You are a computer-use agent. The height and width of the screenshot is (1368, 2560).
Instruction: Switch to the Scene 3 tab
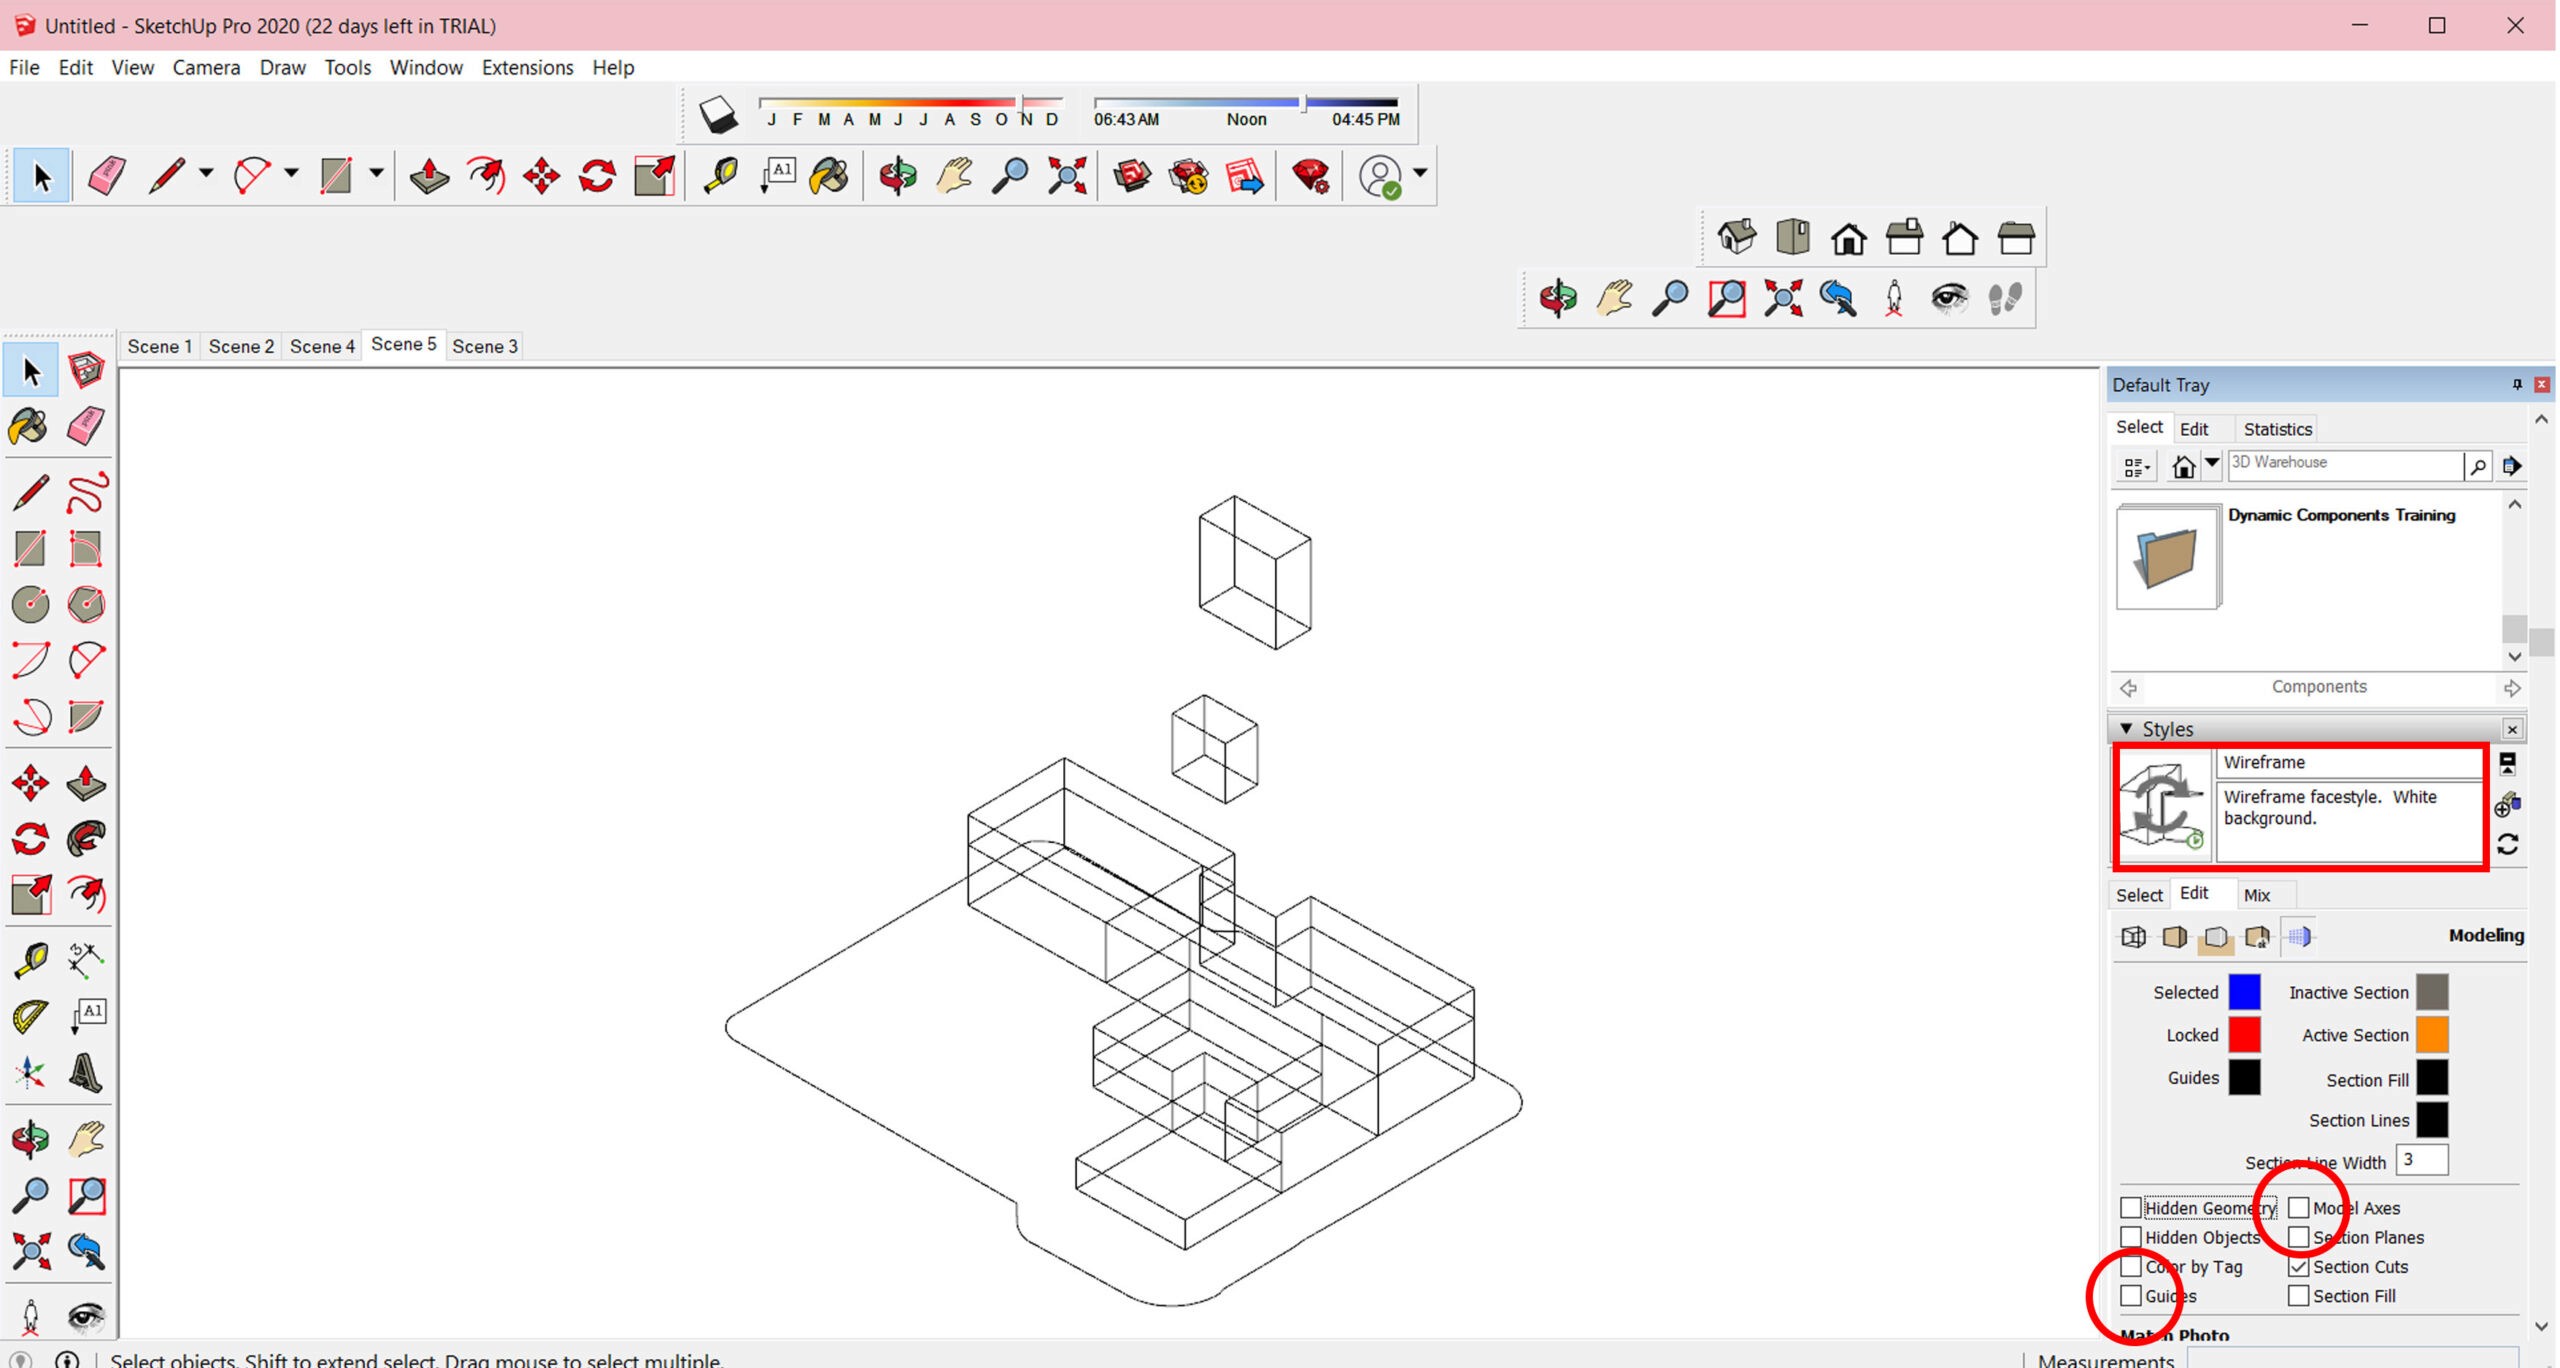point(484,346)
